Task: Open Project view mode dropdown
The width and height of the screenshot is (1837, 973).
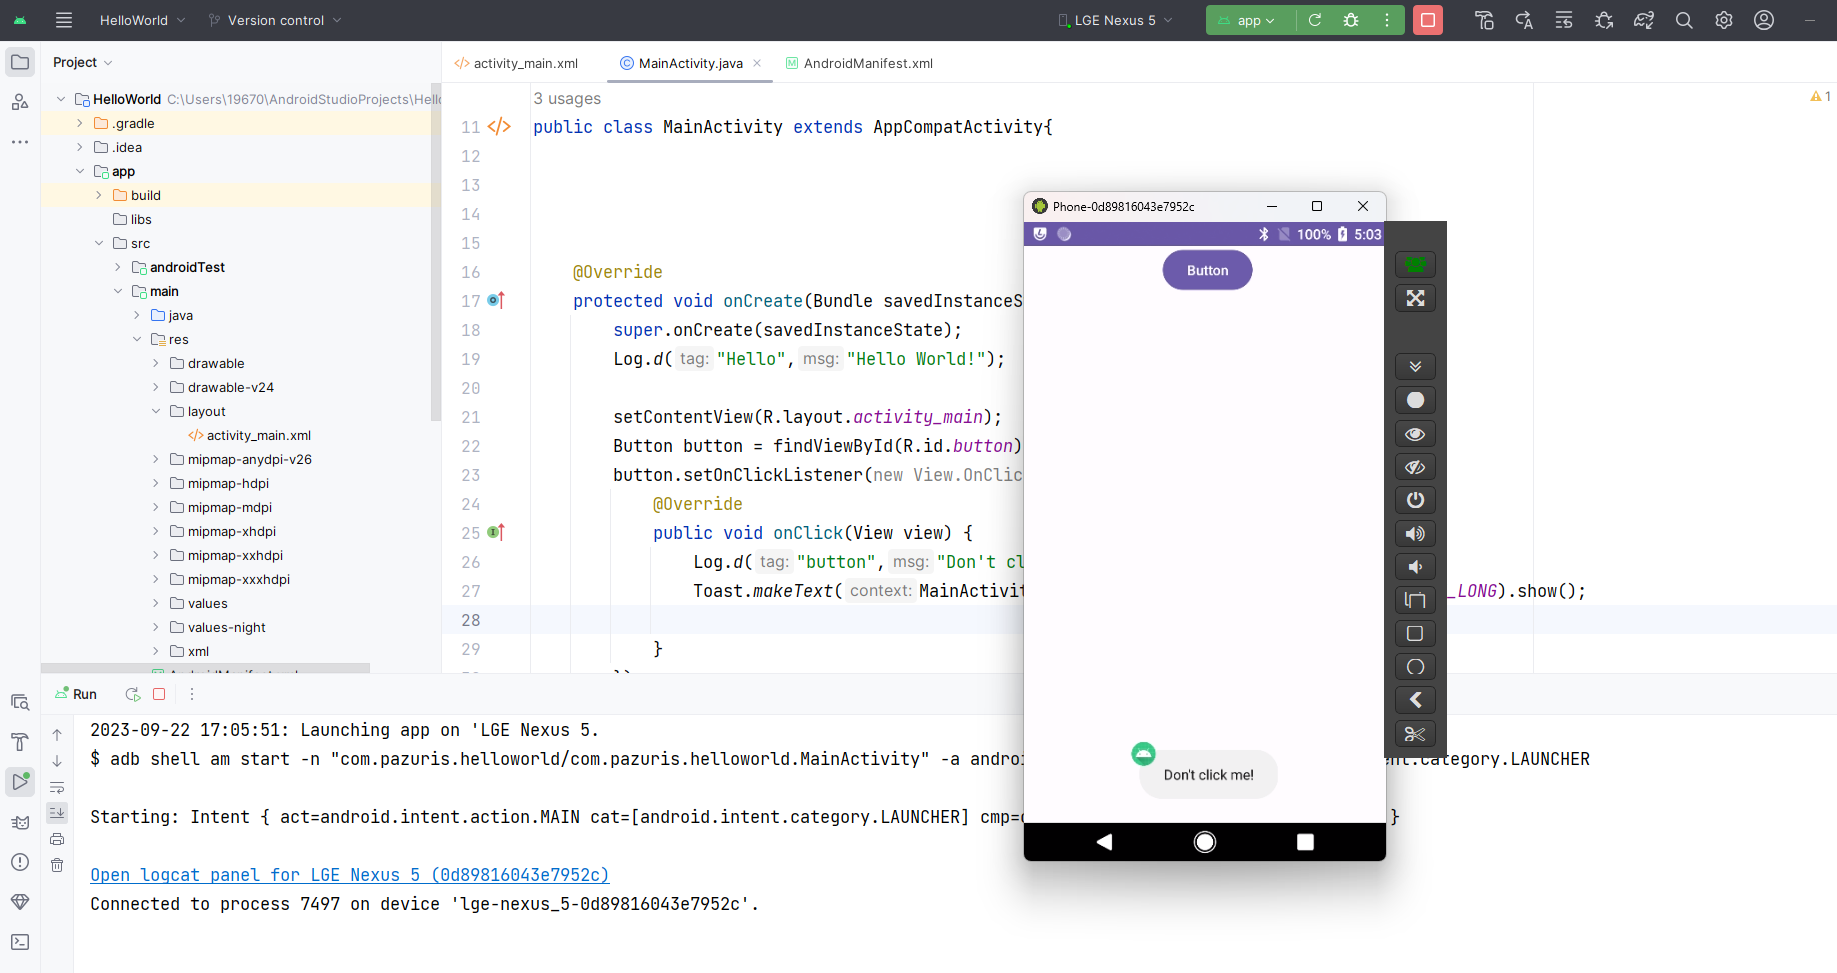Action: coord(82,62)
